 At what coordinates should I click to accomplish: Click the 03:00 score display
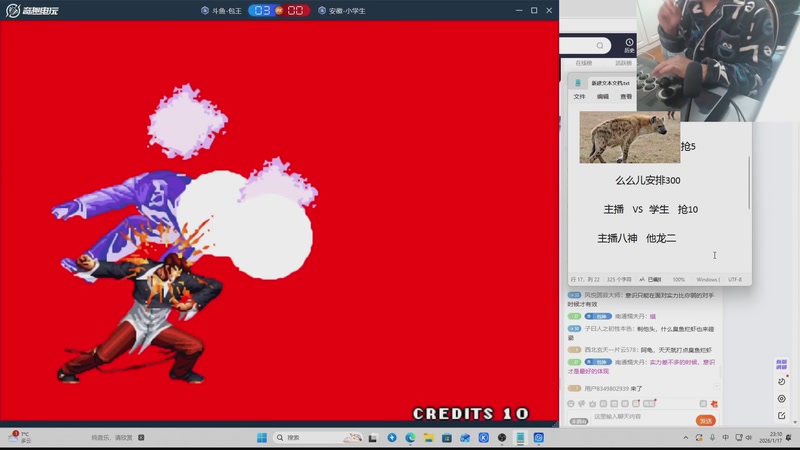point(279,10)
